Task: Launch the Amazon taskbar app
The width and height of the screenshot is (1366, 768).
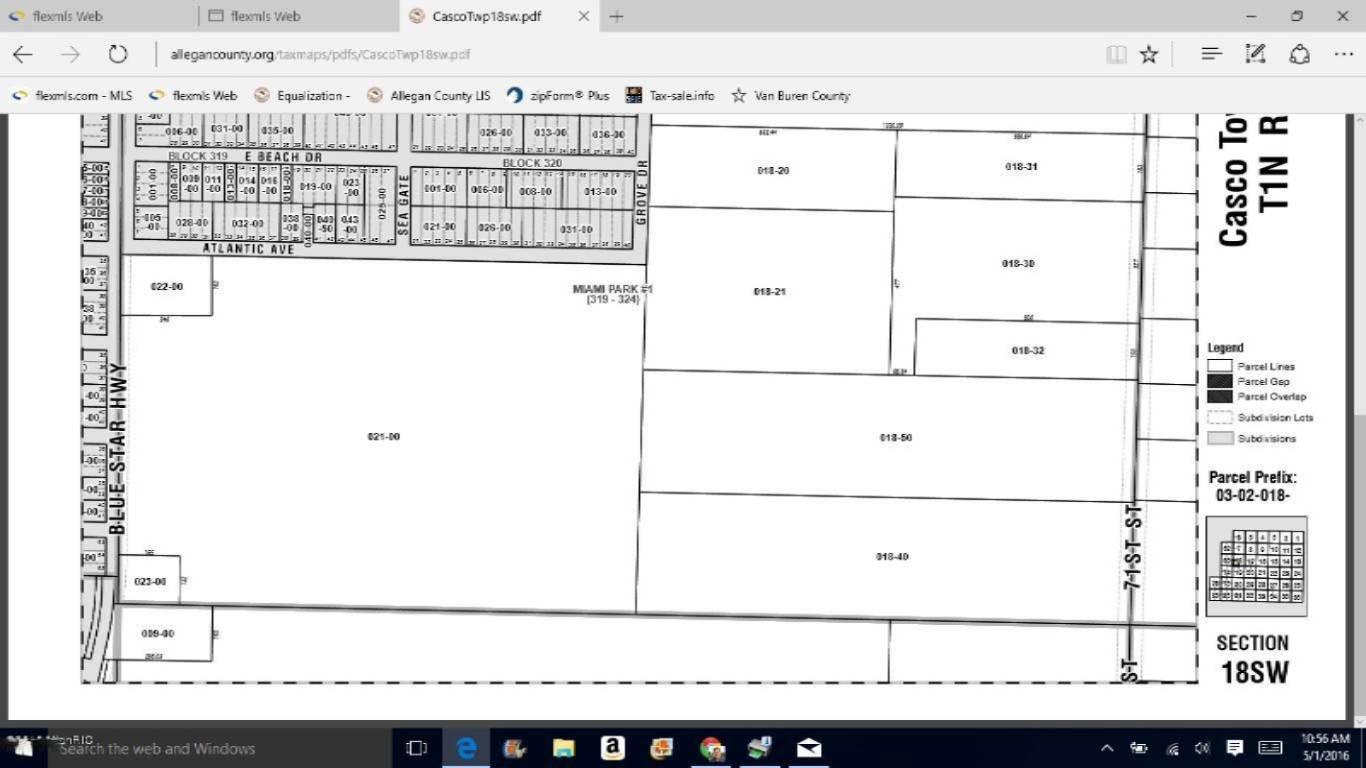Action: [x=612, y=748]
